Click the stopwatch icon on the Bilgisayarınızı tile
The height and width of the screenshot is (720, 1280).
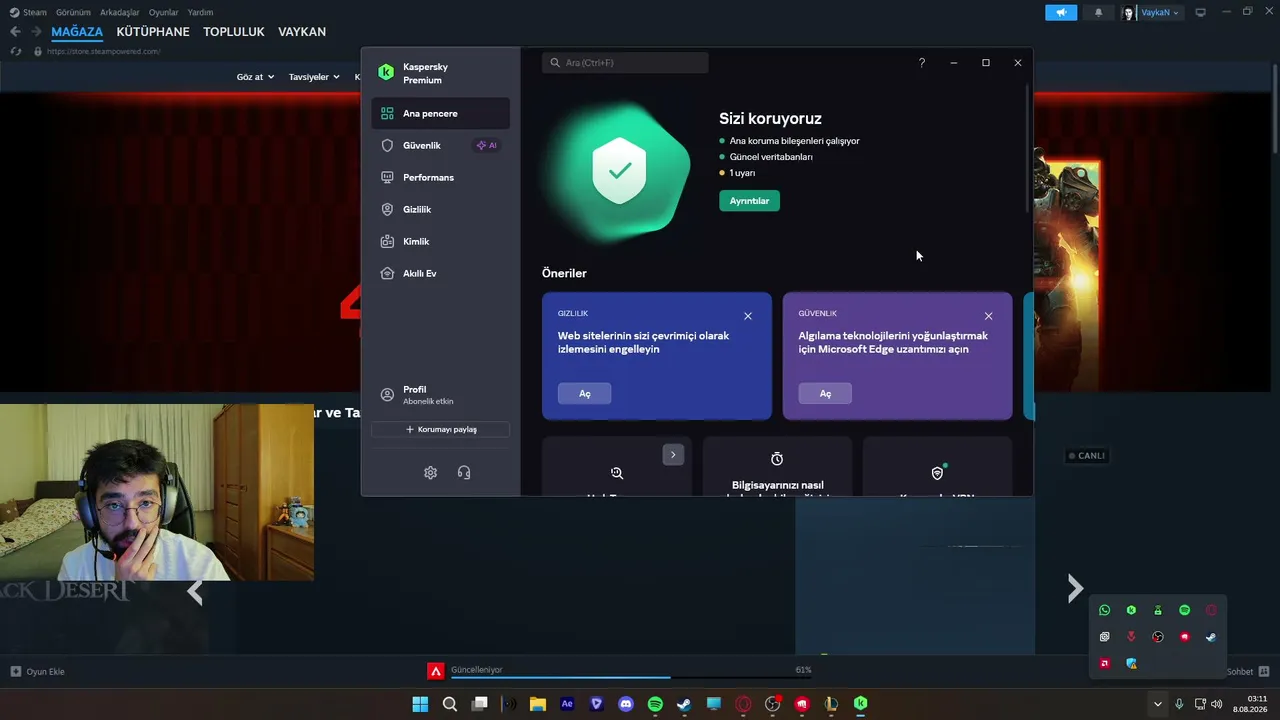click(x=777, y=459)
